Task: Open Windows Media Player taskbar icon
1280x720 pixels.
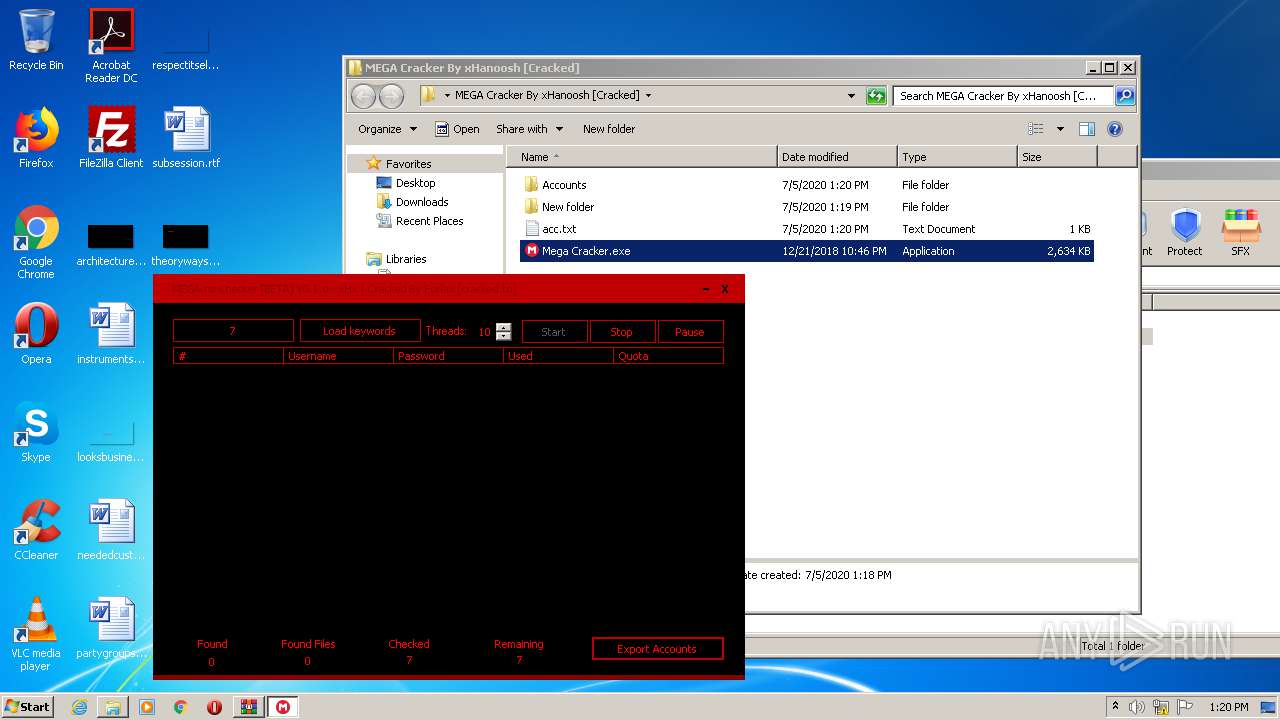Action: 147,707
